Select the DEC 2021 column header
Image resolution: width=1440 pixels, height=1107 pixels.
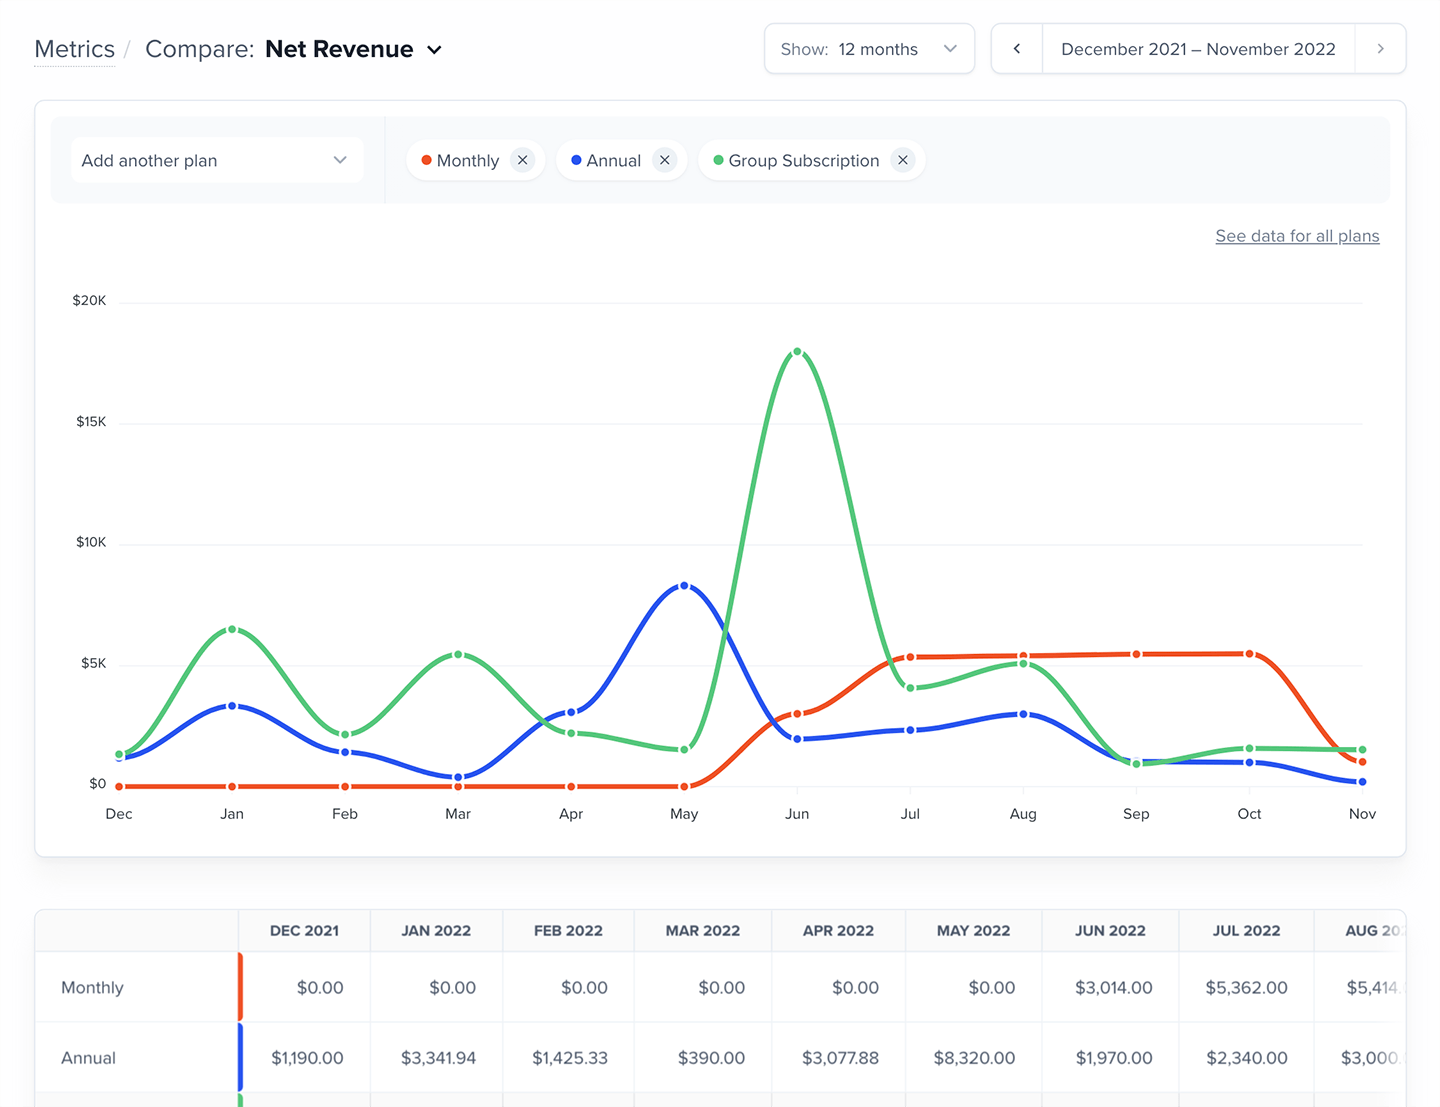pos(304,930)
